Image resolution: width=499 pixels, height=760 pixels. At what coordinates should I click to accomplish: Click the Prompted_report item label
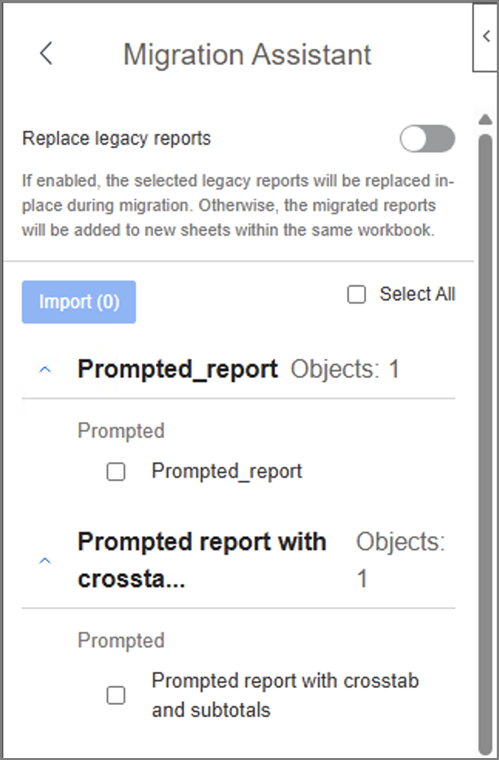pyautogui.click(x=227, y=471)
